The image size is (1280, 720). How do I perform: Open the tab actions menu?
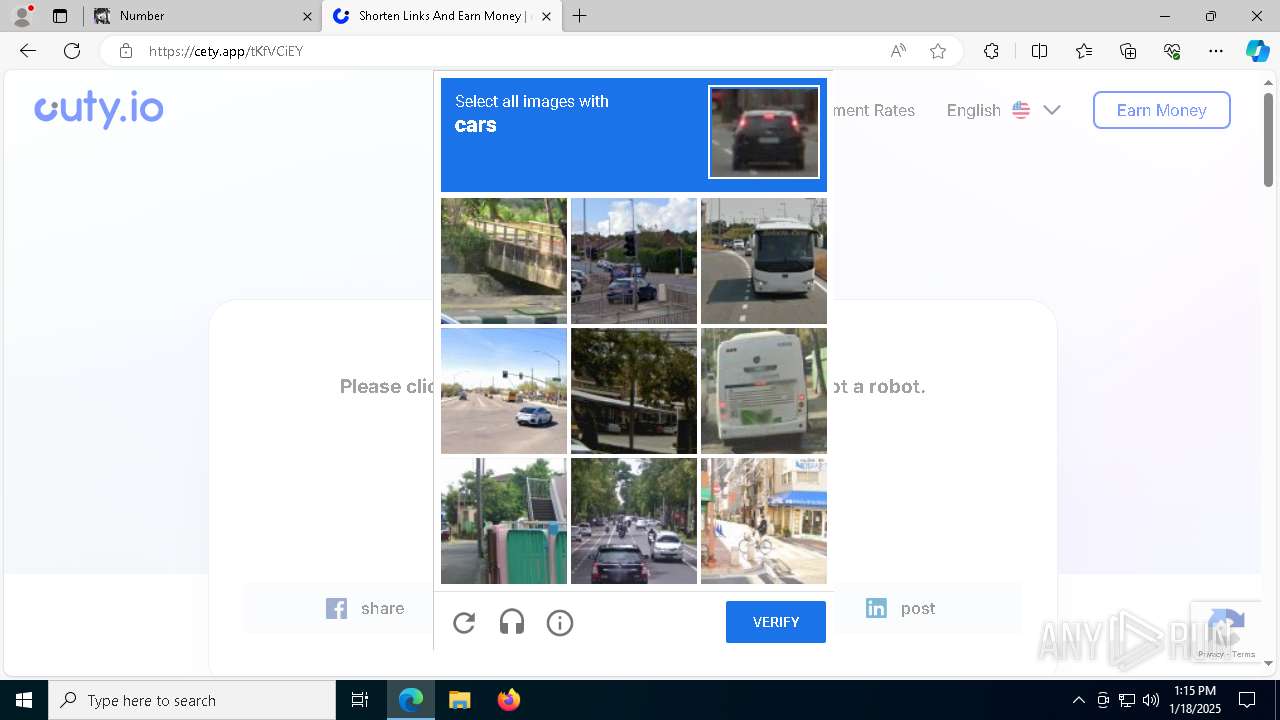[x=60, y=16]
